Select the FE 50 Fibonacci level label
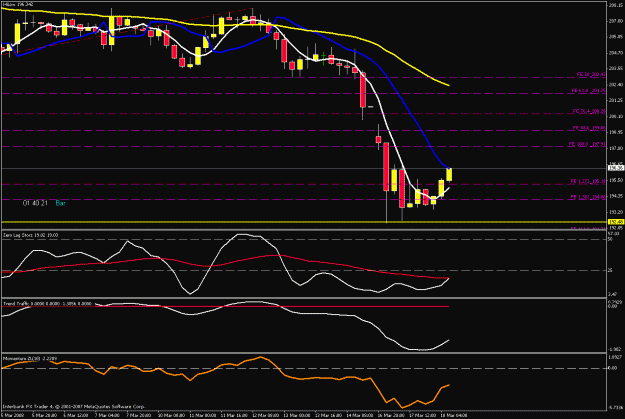This screenshot has width=625, height=419. (x=591, y=75)
